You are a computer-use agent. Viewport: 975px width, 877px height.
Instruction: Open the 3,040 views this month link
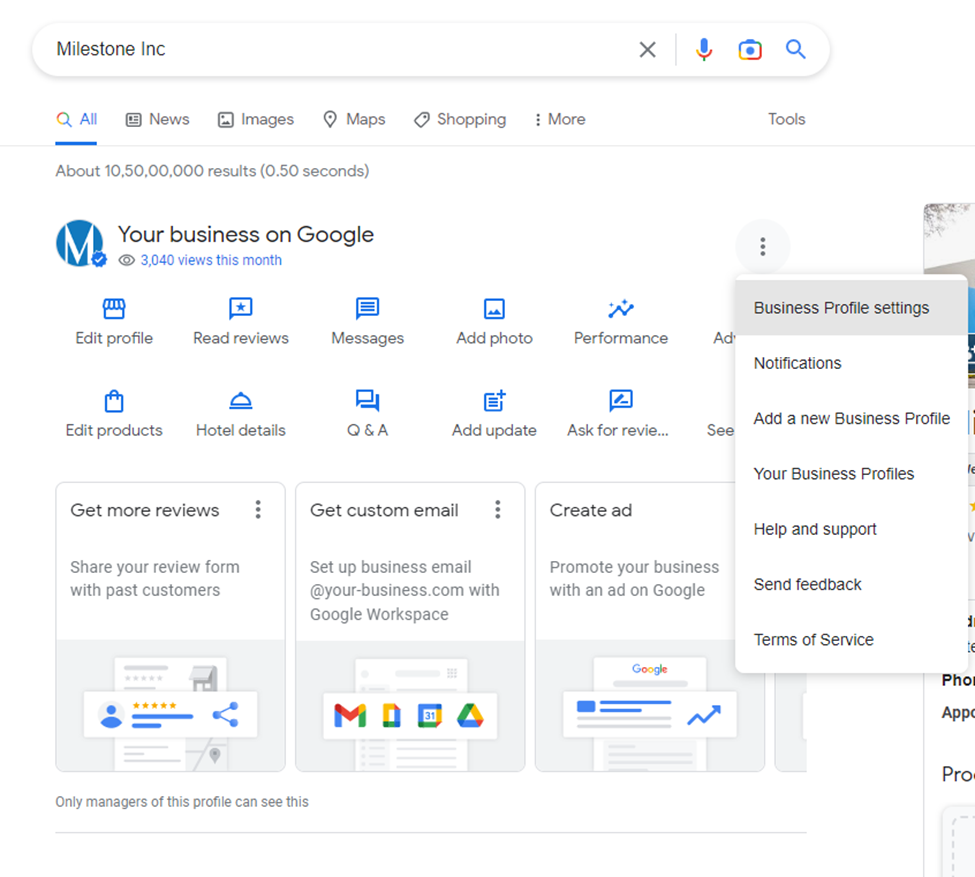[x=211, y=260]
